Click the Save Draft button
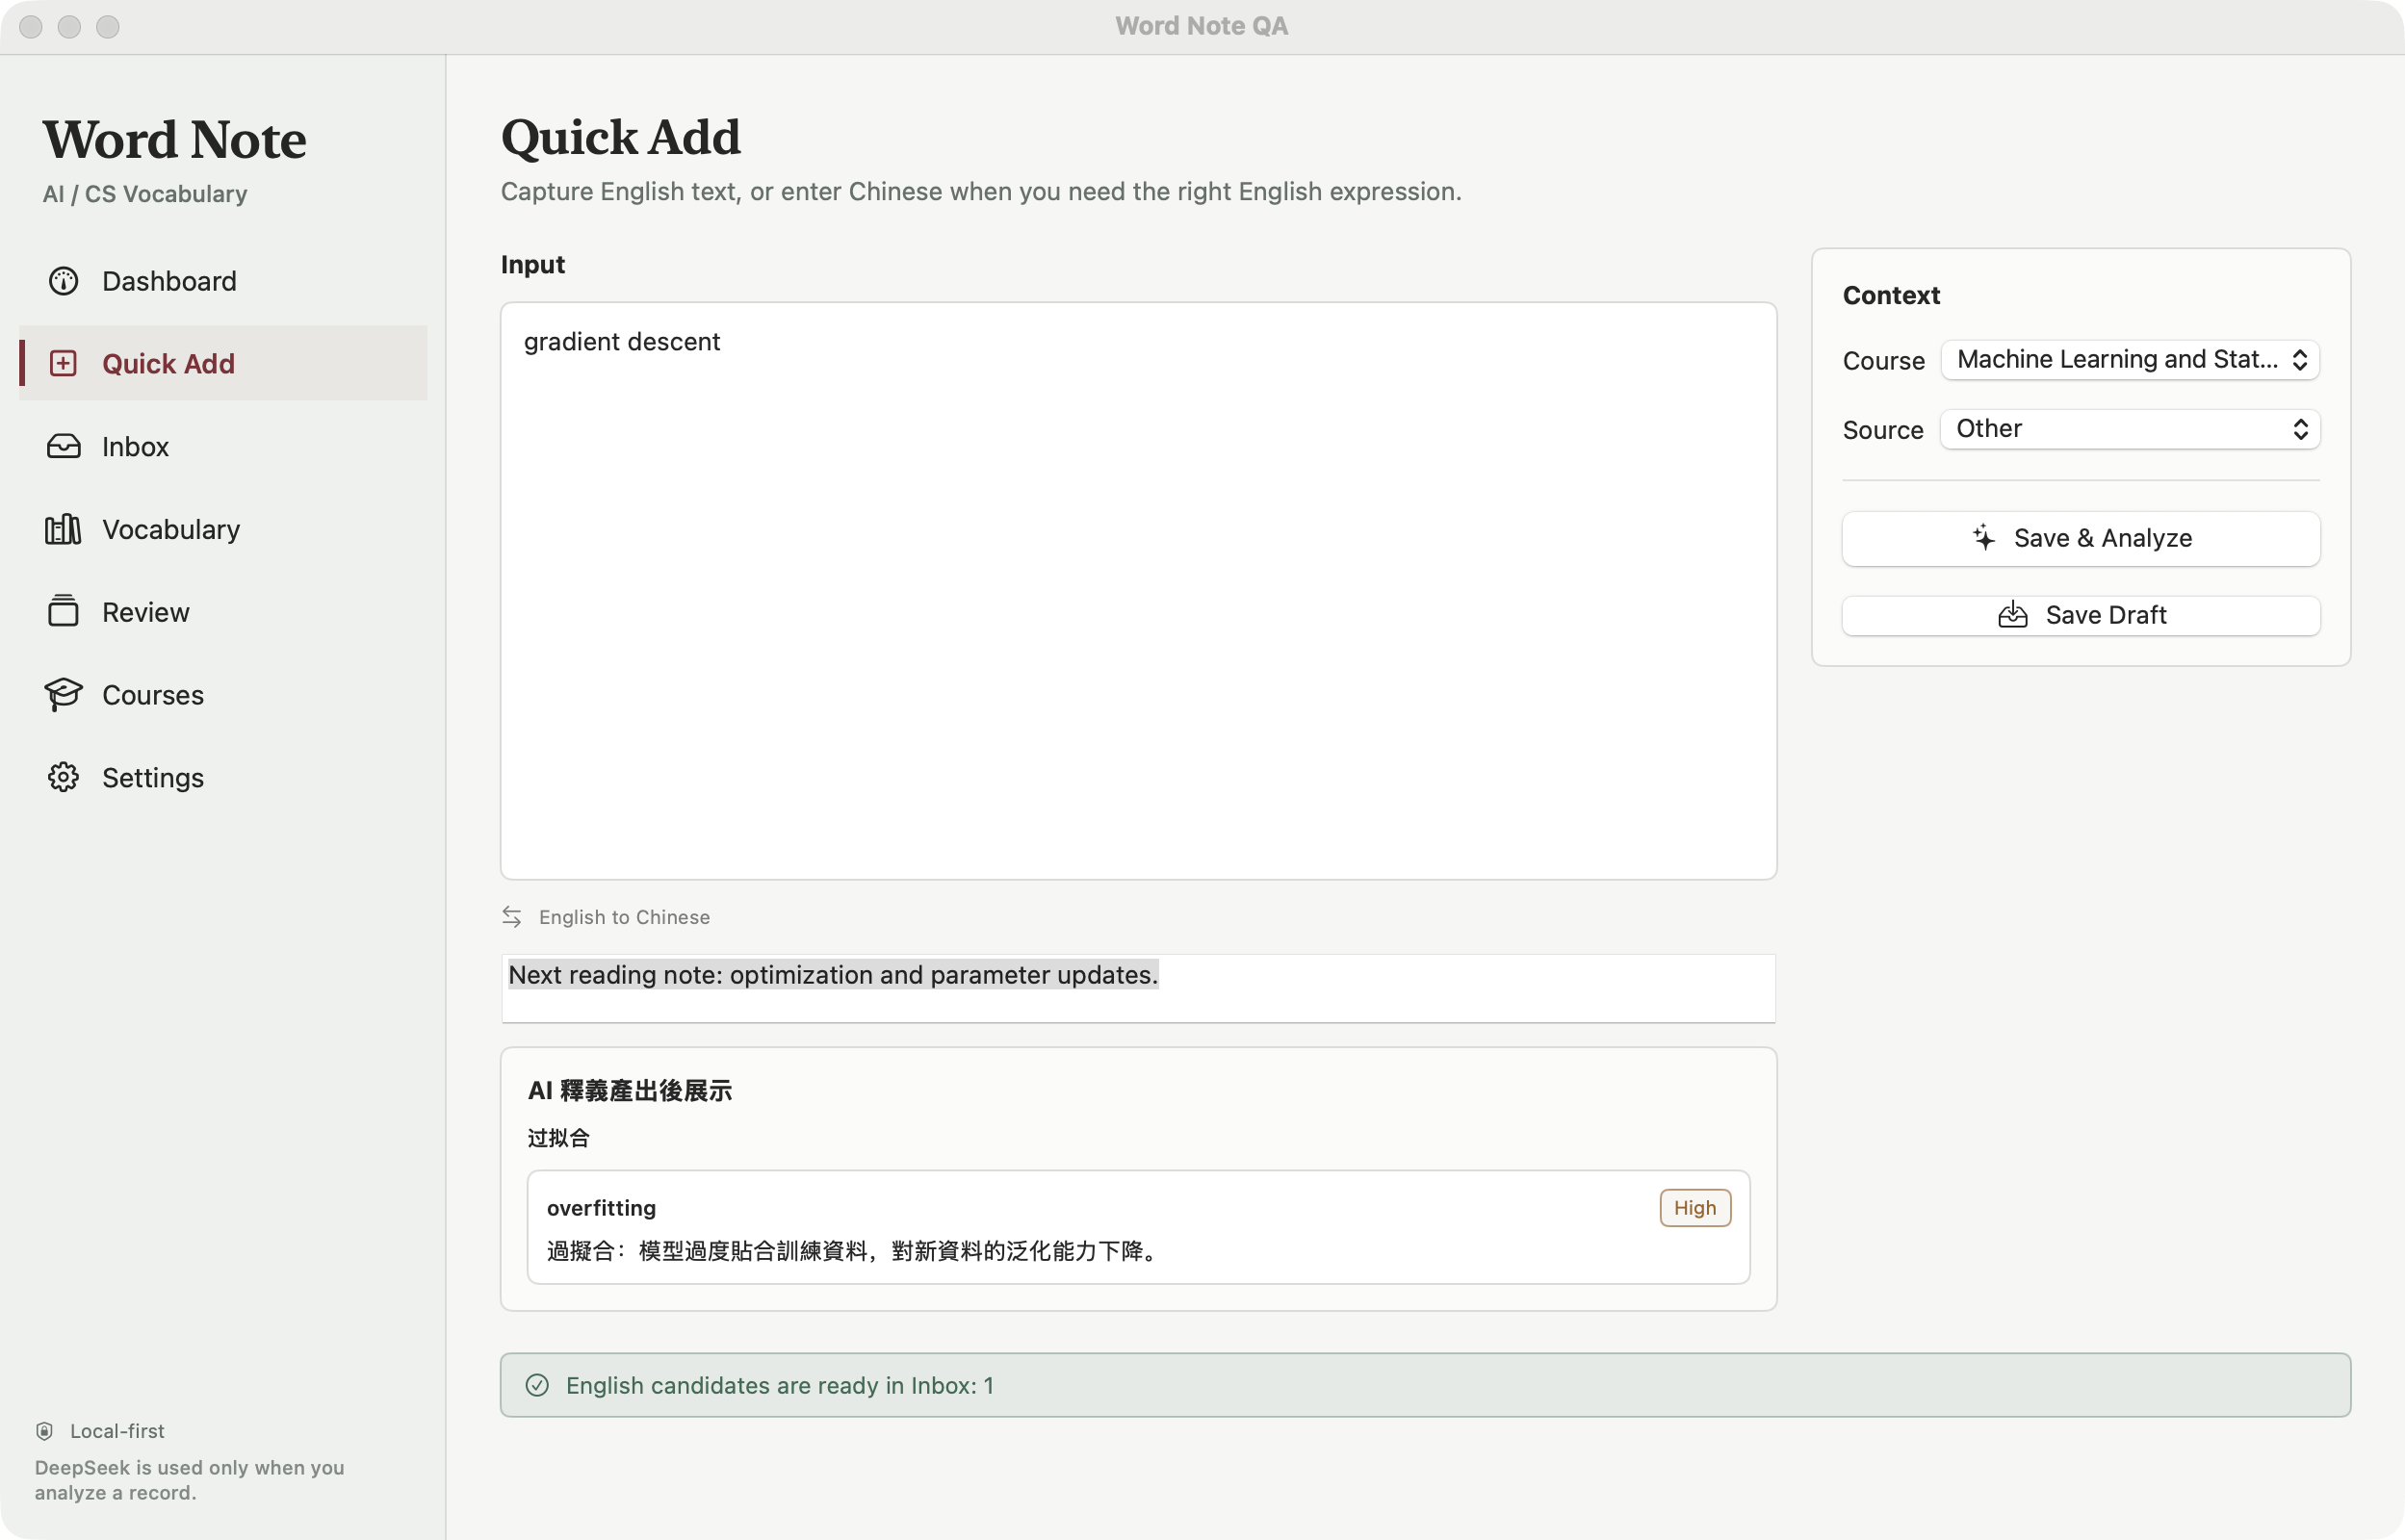The height and width of the screenshot is (1540, 2405). (x=2081, y=615)
